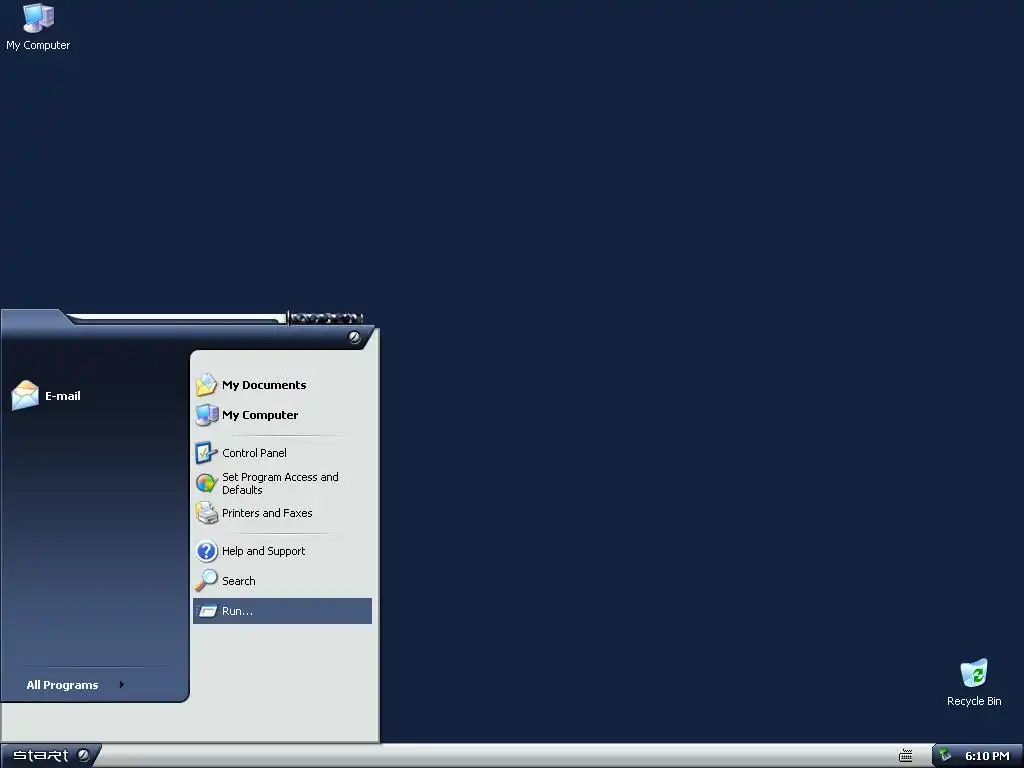Viewport: 1024px width, 768px height.
Task: Click the Start button
Action: point(51,756)
